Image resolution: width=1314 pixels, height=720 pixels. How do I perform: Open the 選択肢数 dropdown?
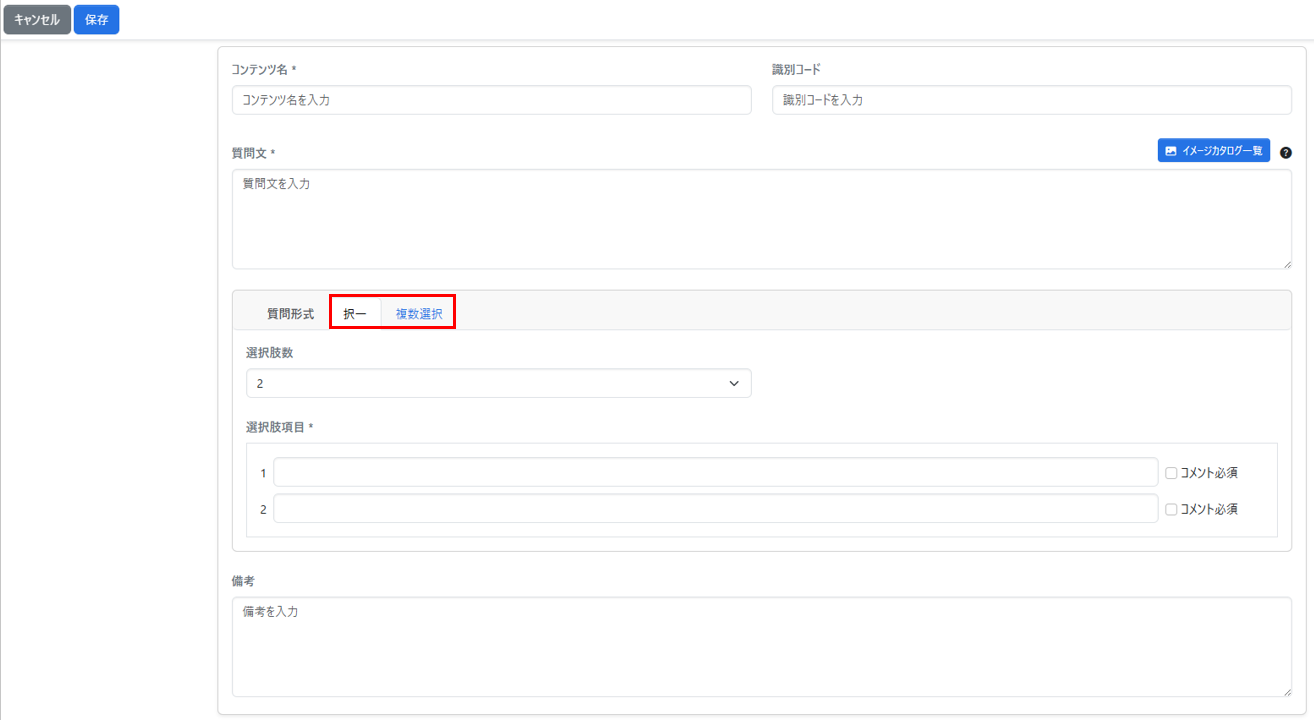[498, 383]
